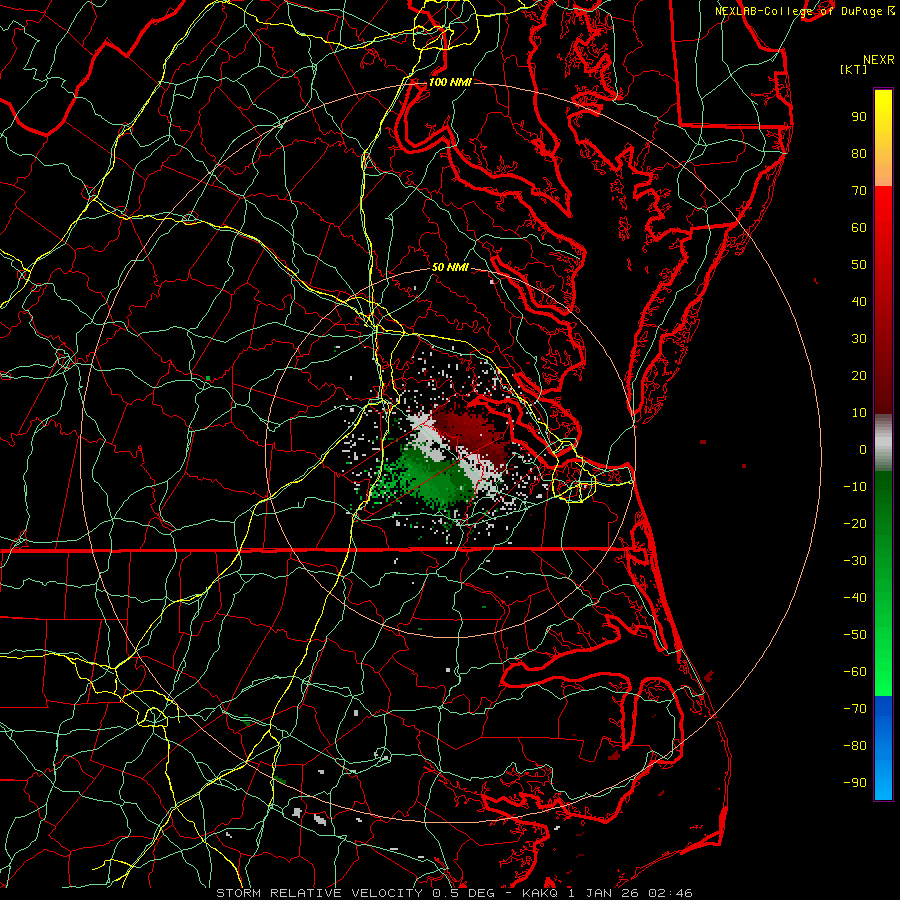Pick the bright green segment of the color bar
Screen dimensions: 900x900
pos(883,660)
